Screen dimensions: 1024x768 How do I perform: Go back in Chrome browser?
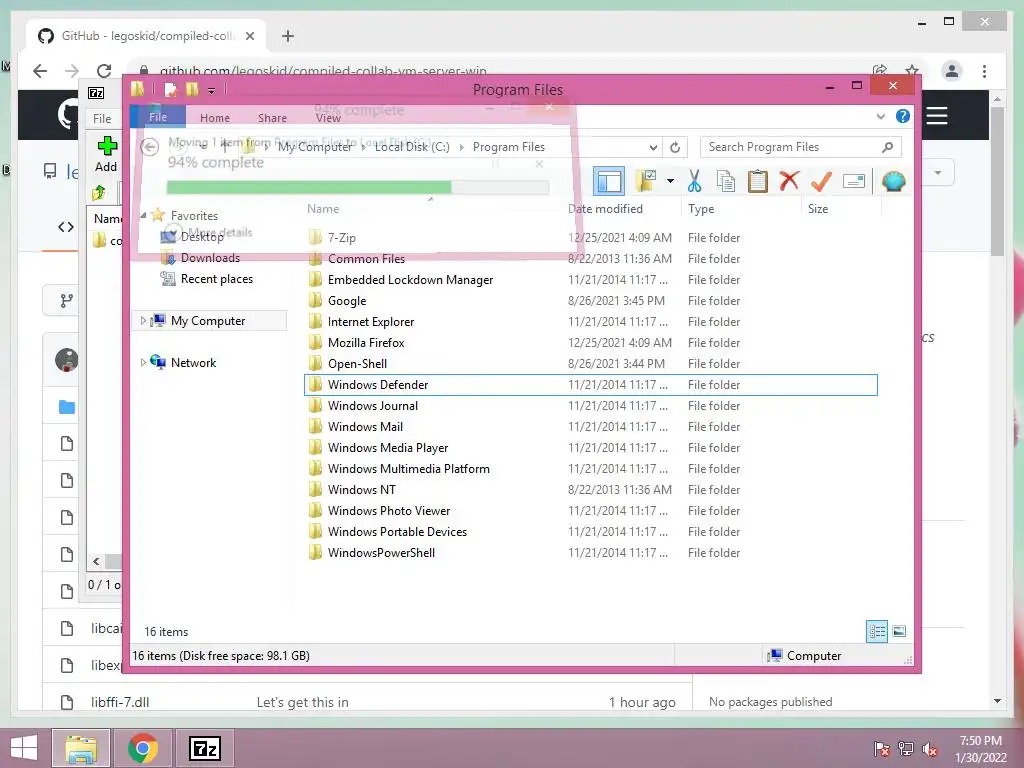[40, 71]
